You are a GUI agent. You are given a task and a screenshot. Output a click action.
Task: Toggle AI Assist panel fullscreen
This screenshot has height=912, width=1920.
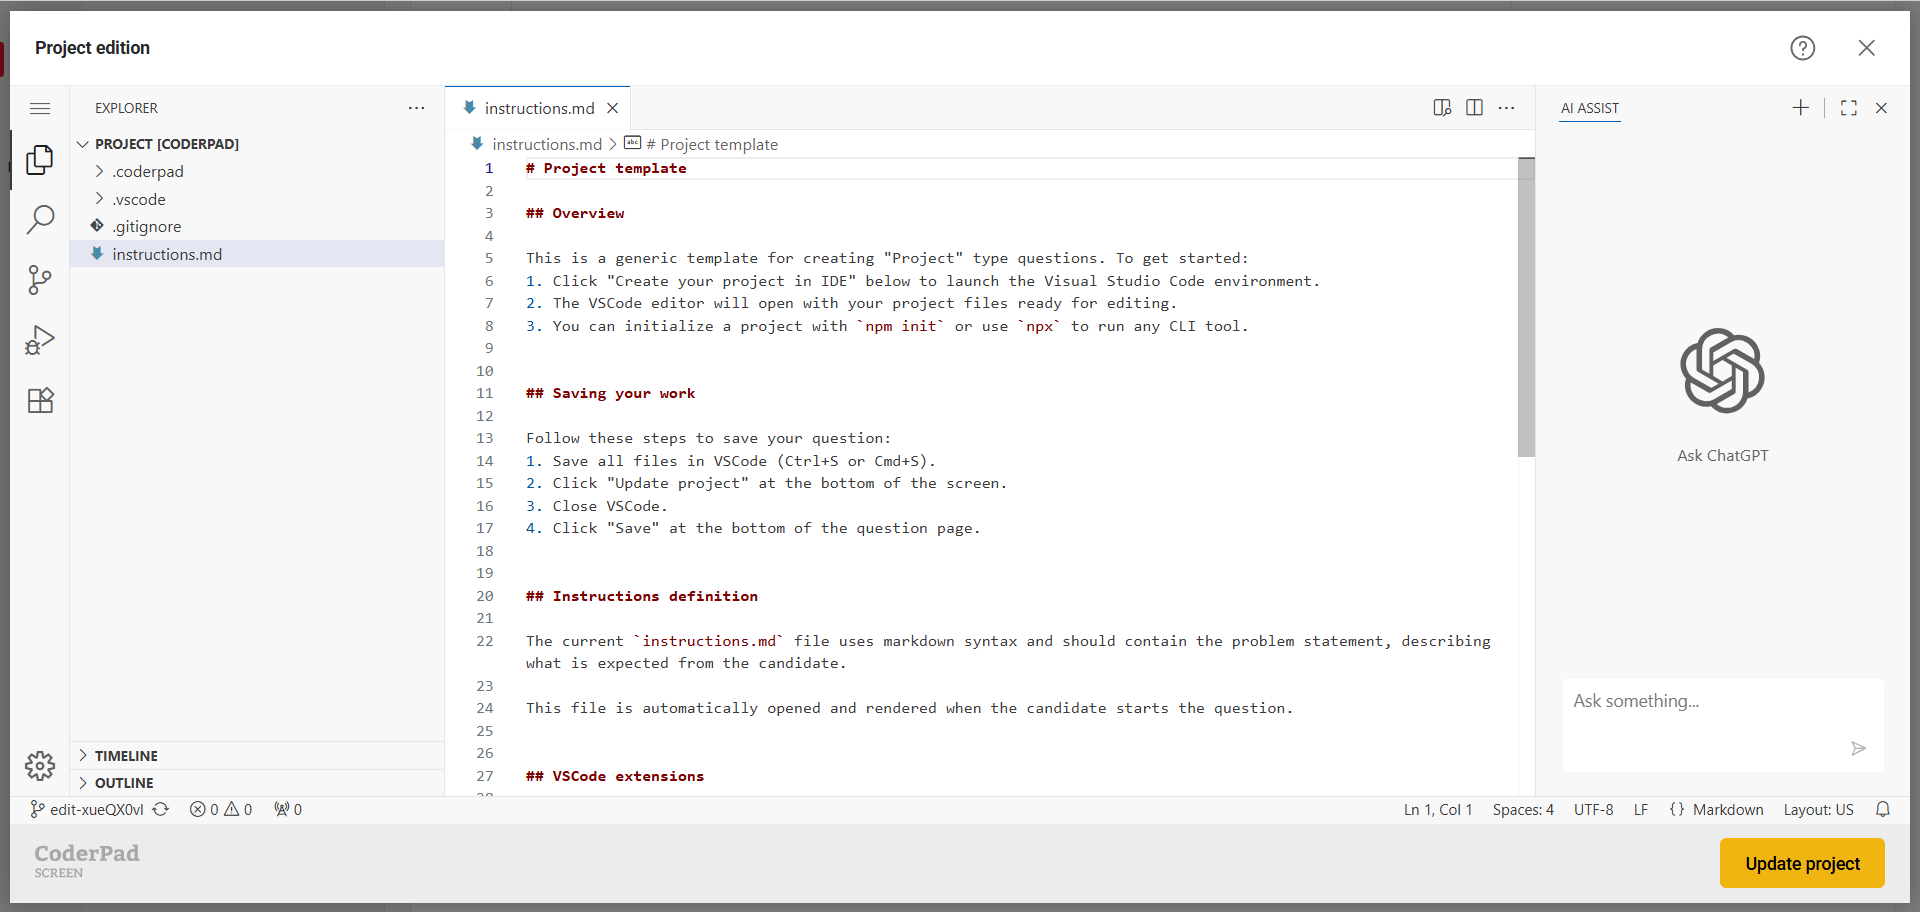pos(1848,108)
